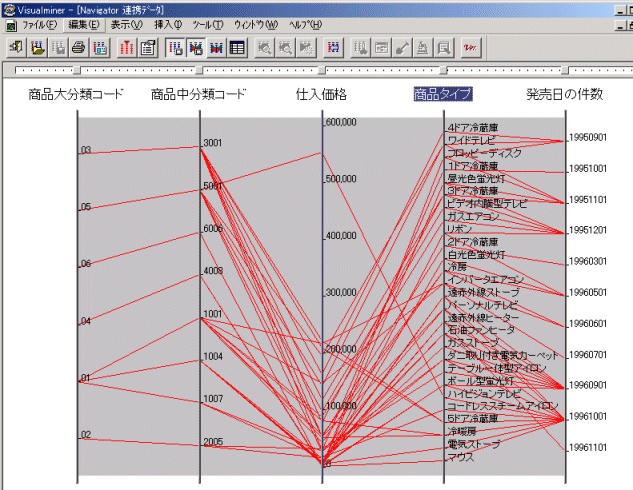This screenshot has height=490, width=633.
Task: Click the value 02 on first axis
Action: point(86,435)
